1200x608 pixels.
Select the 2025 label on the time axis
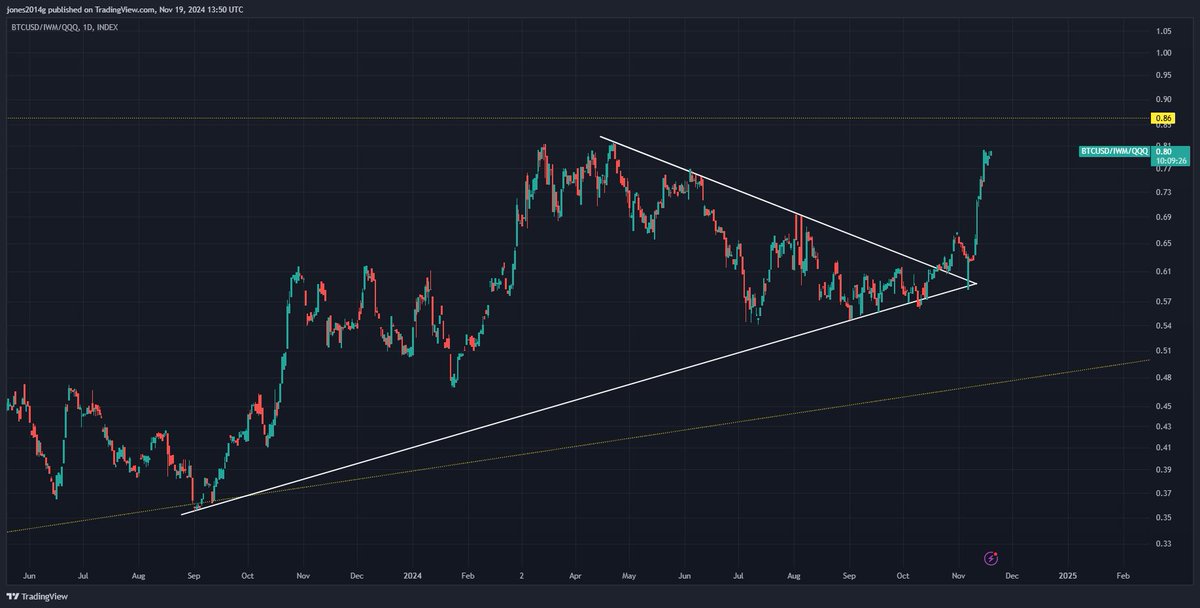[1068, 576]
